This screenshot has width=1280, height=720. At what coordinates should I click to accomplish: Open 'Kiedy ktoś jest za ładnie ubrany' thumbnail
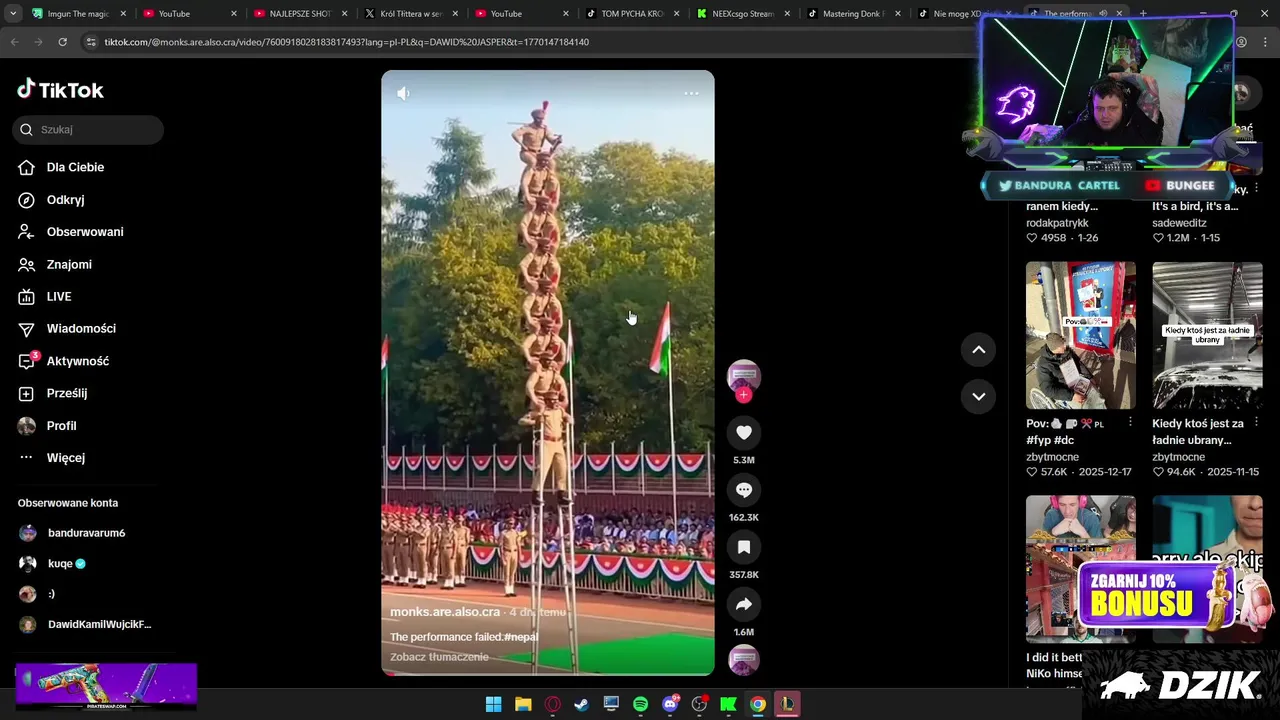pos(1207,335)
